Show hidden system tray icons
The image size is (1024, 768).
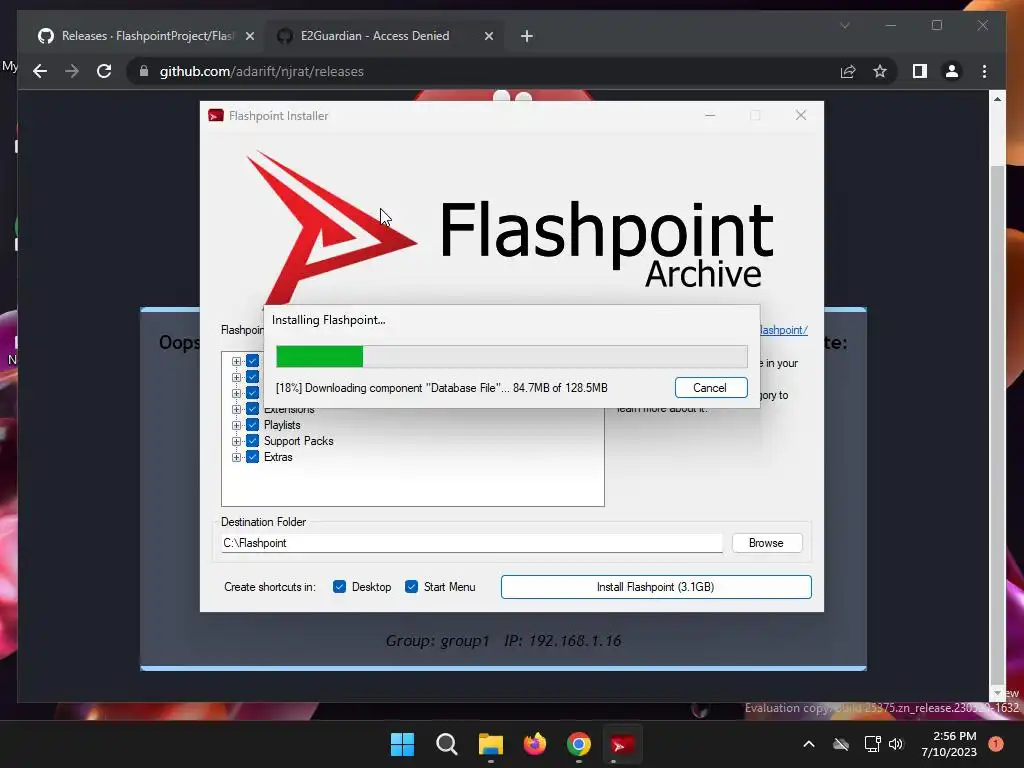[x=808, y=744]
